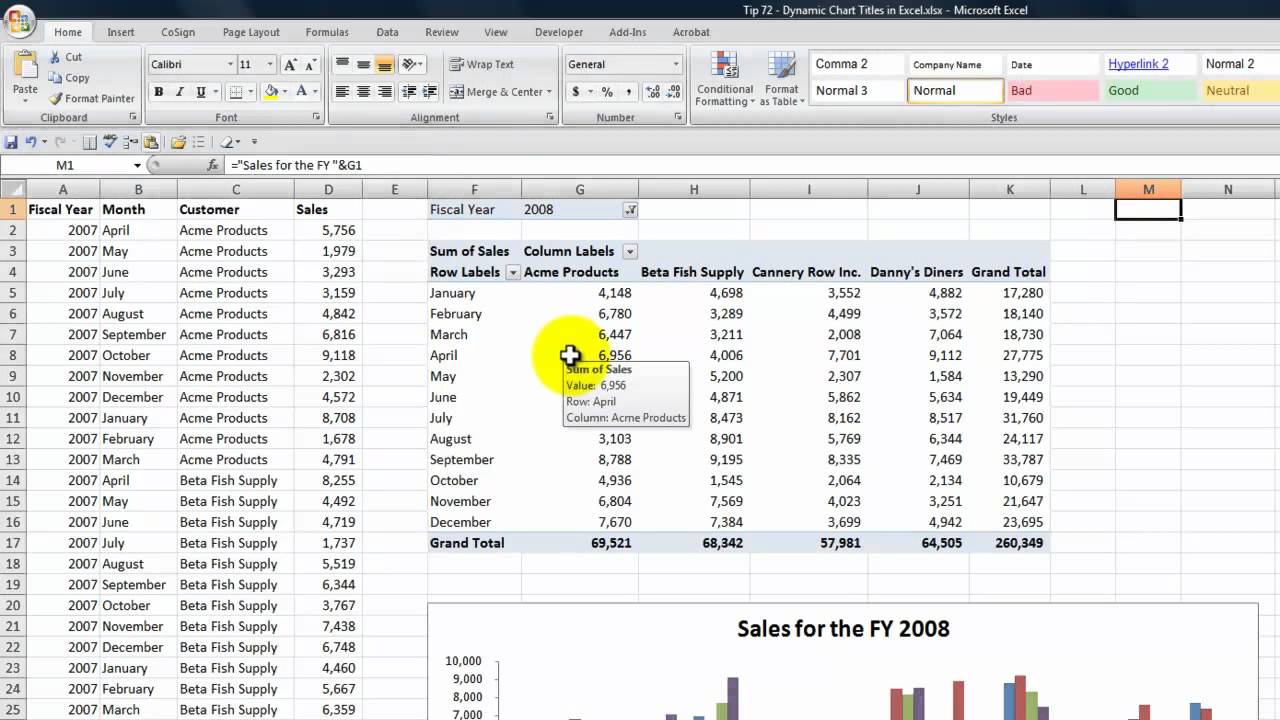Click the Percent Style icon
Image resolution: width=1280 pixels, height=720 pixels.
pyautogui.click(x=607, y=92)
